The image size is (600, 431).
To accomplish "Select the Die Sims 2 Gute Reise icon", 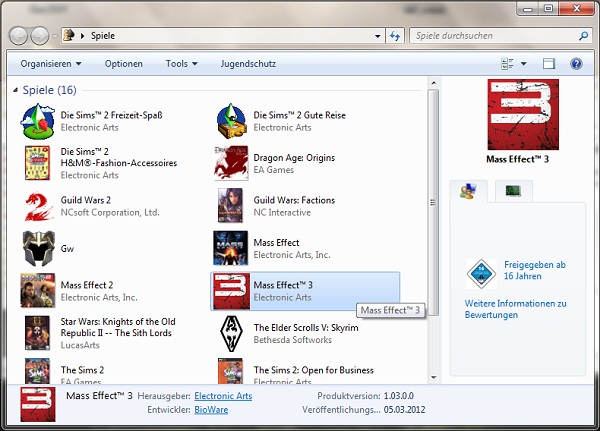I will pos(230,121).
